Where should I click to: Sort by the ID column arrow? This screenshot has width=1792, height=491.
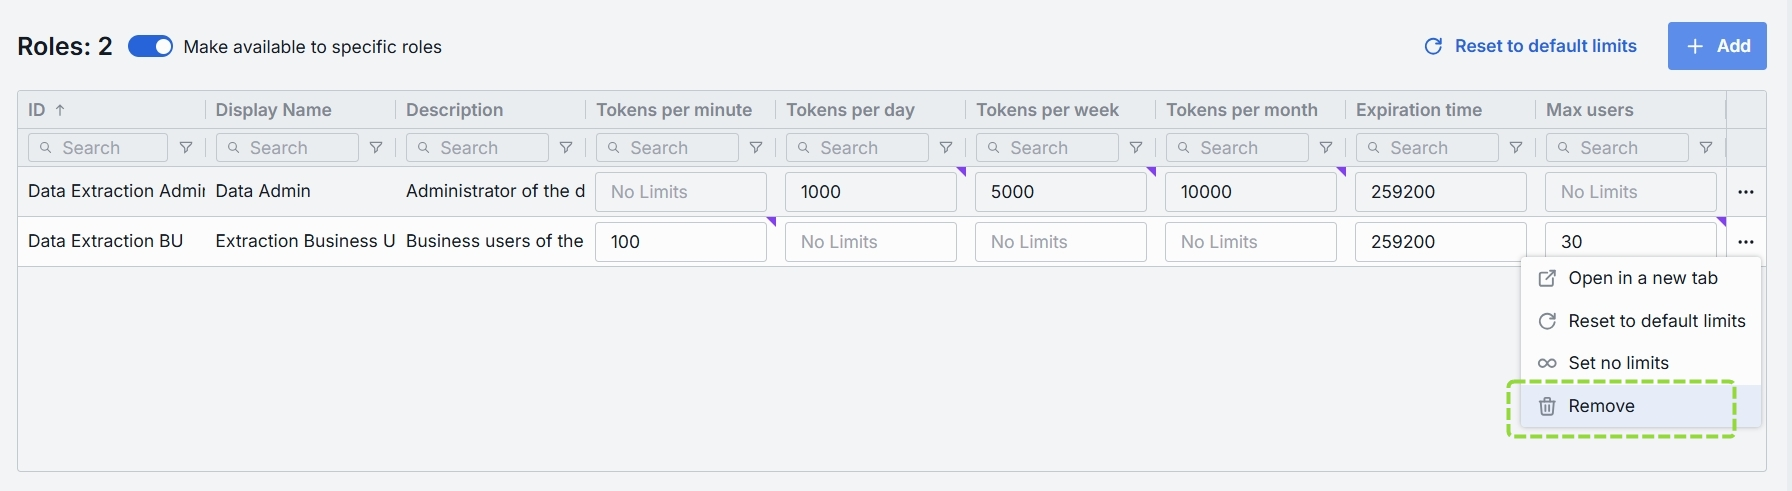(60, 110)
